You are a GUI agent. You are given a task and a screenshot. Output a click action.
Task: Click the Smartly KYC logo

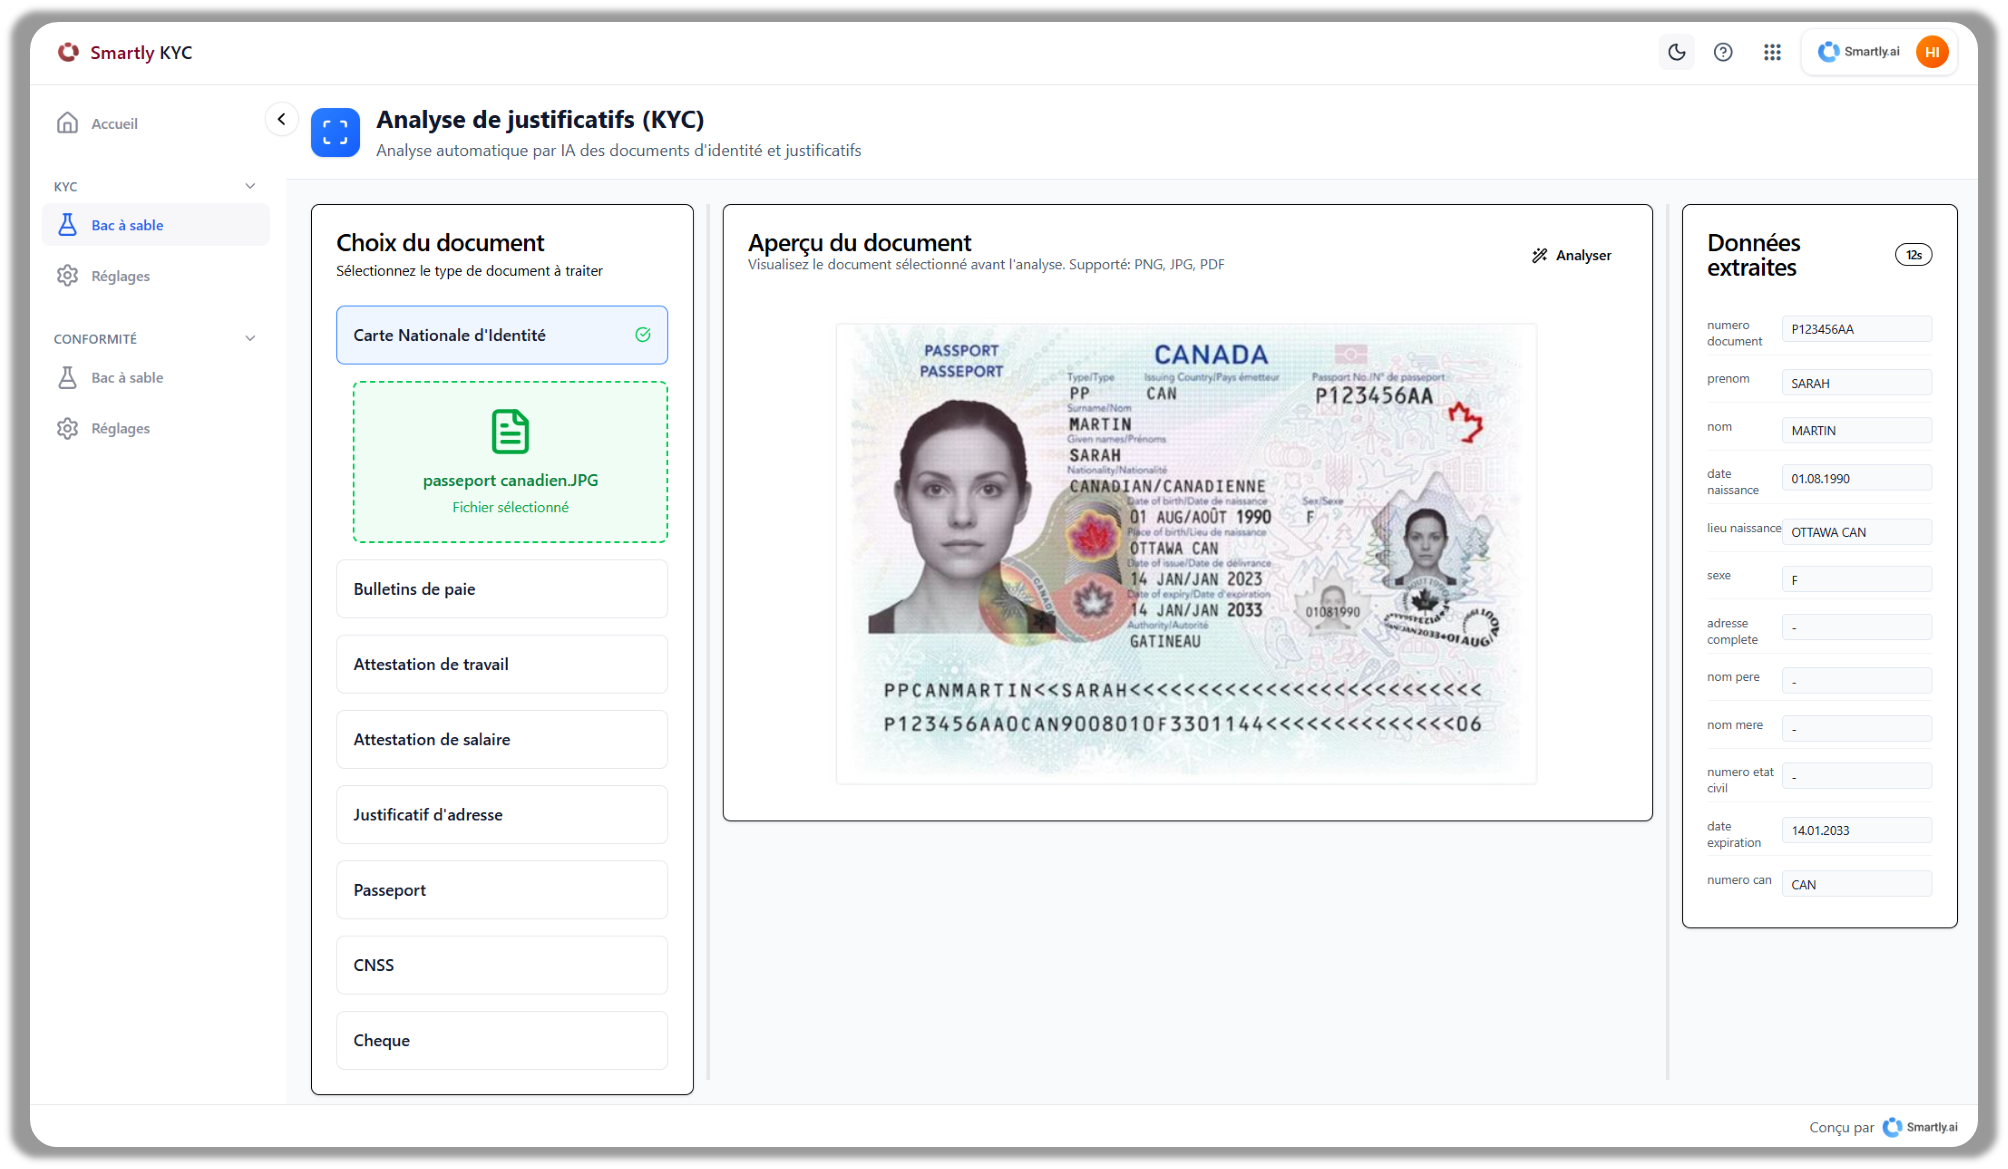pyautogui.click(x=125, y=52)
